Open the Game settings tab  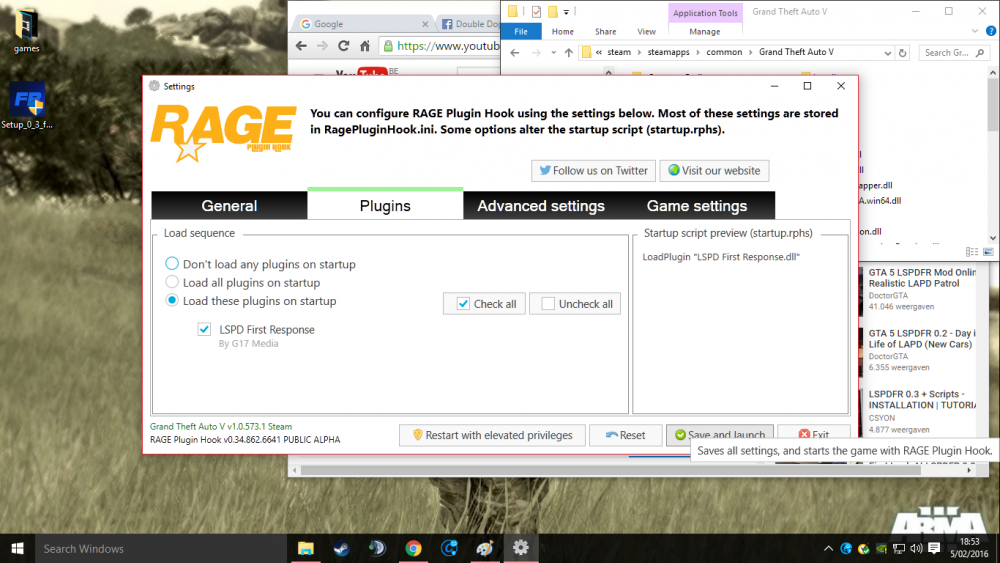coord(696,206)
